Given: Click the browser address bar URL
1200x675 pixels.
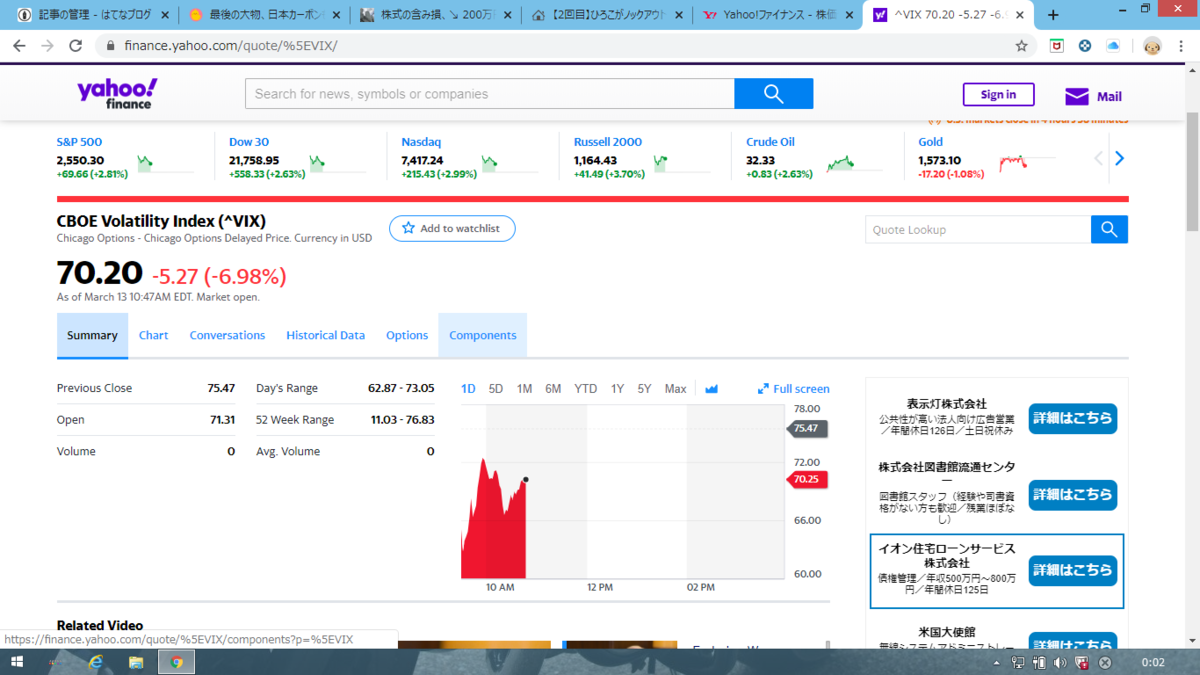Looking at the screenshot, I should click(x=231, y=46).
